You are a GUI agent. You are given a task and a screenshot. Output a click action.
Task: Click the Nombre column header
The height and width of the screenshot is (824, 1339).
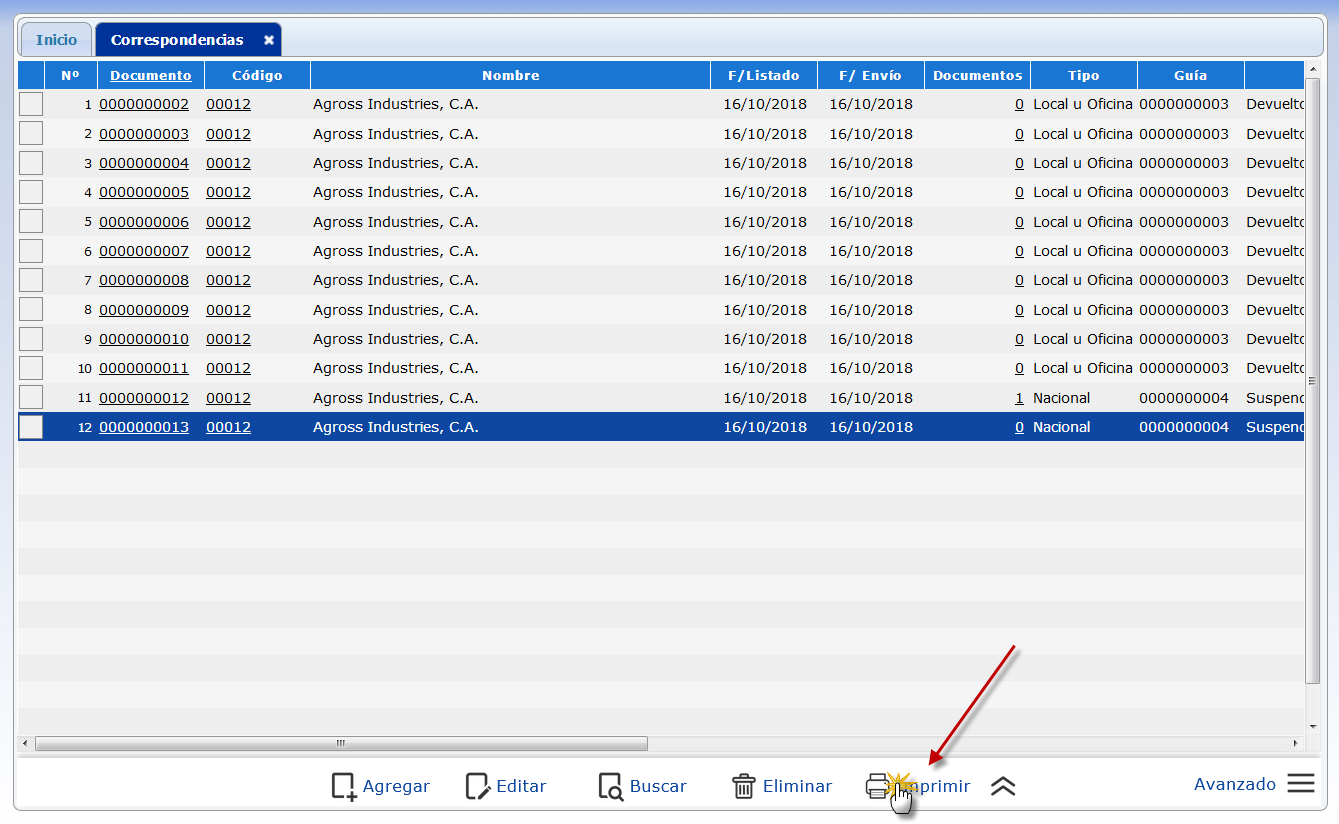[510, 75]
